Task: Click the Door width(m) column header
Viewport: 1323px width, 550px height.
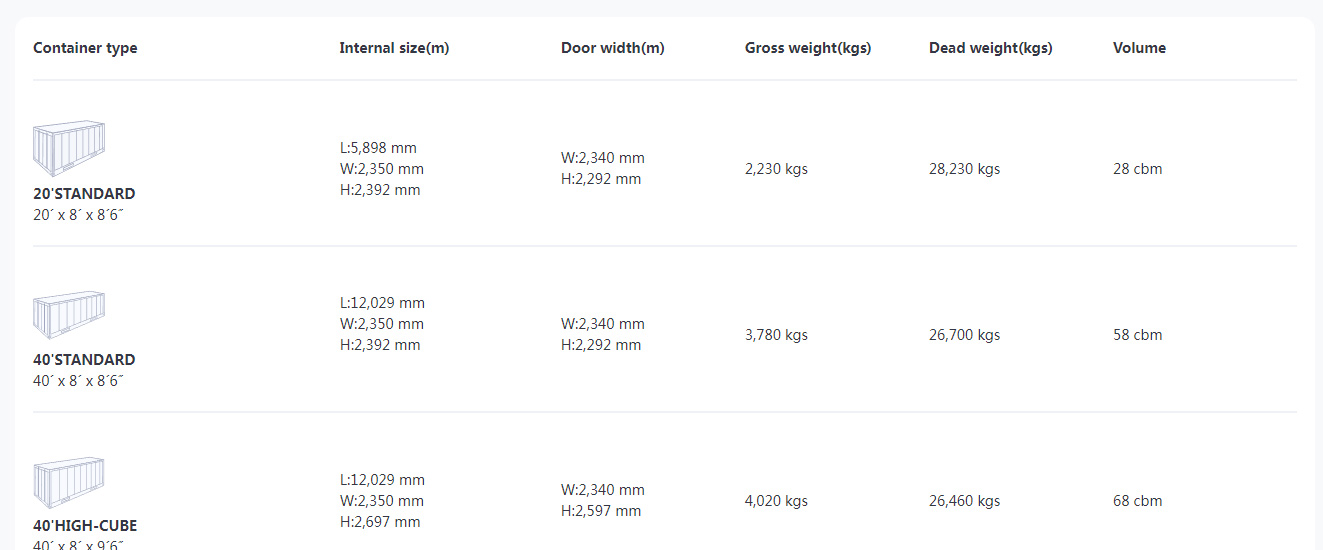Action: pyautogui.click(x=612, y=48)
